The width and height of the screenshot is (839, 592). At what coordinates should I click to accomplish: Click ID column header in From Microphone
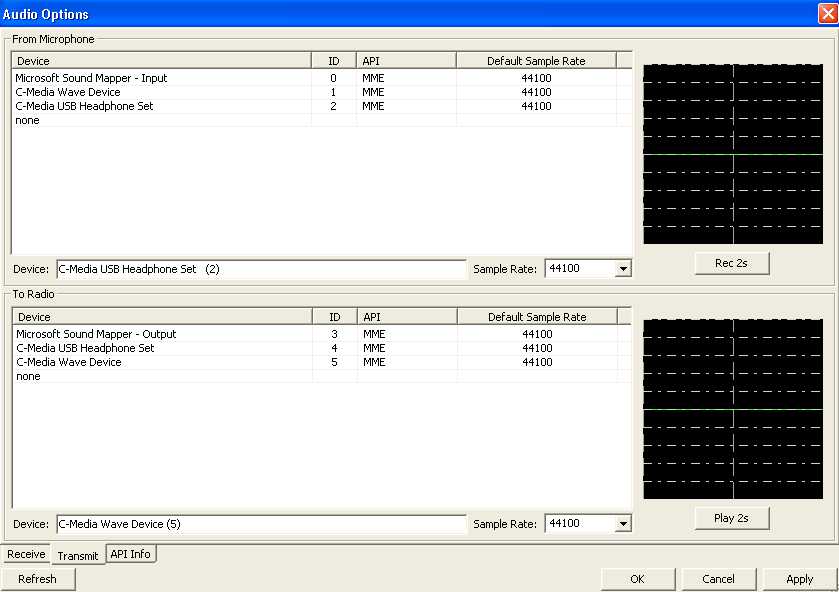pos(334,61)
